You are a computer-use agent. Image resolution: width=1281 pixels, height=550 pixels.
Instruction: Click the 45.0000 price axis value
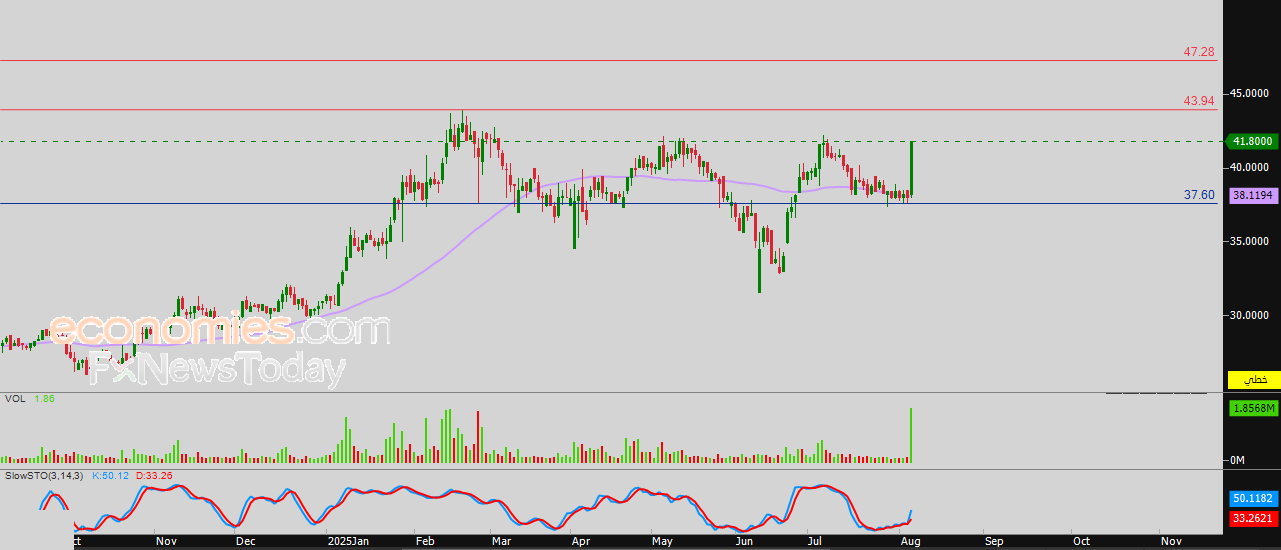(1251, 93)
